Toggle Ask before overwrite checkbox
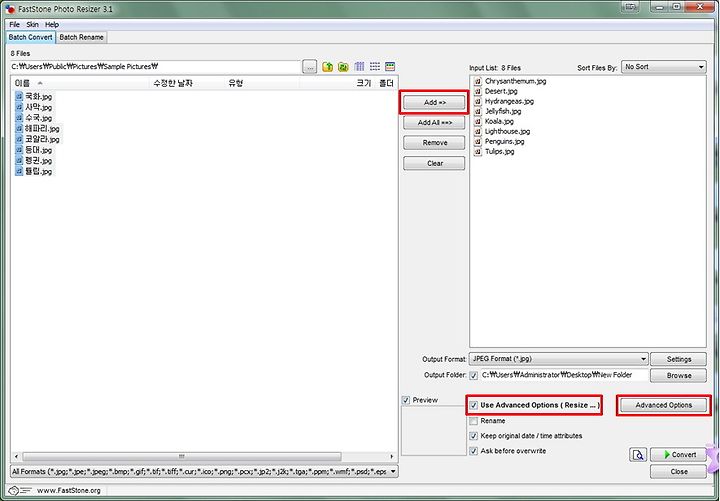Image resolution: width=720 pixels, height=501 pixels. coord(473,451)
